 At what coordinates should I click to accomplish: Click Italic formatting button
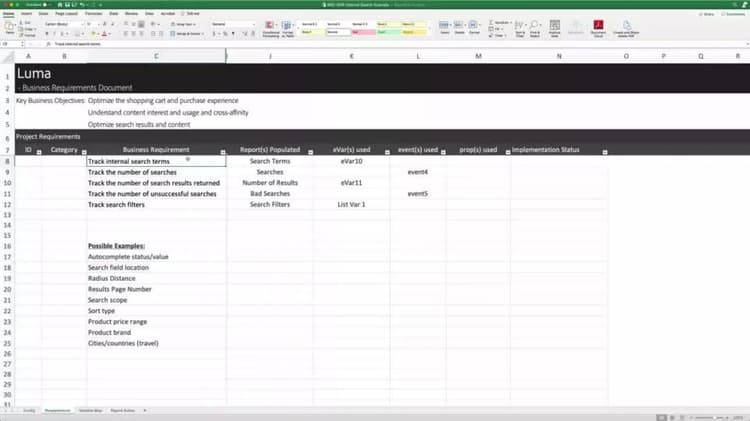point(55,34)
